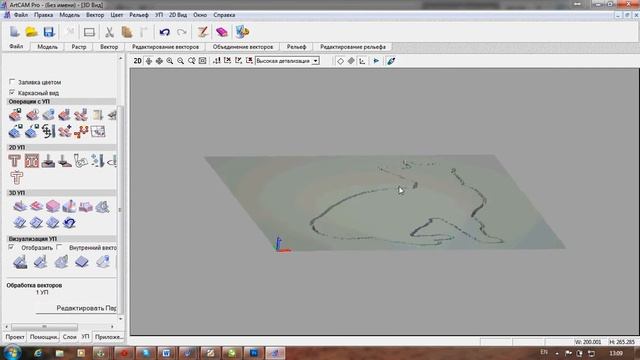Image resolution: width=640 pixels, height=360 pixels.
Task: Click the Zoom to fit icon in view toolbar
Action: (202, 61)
